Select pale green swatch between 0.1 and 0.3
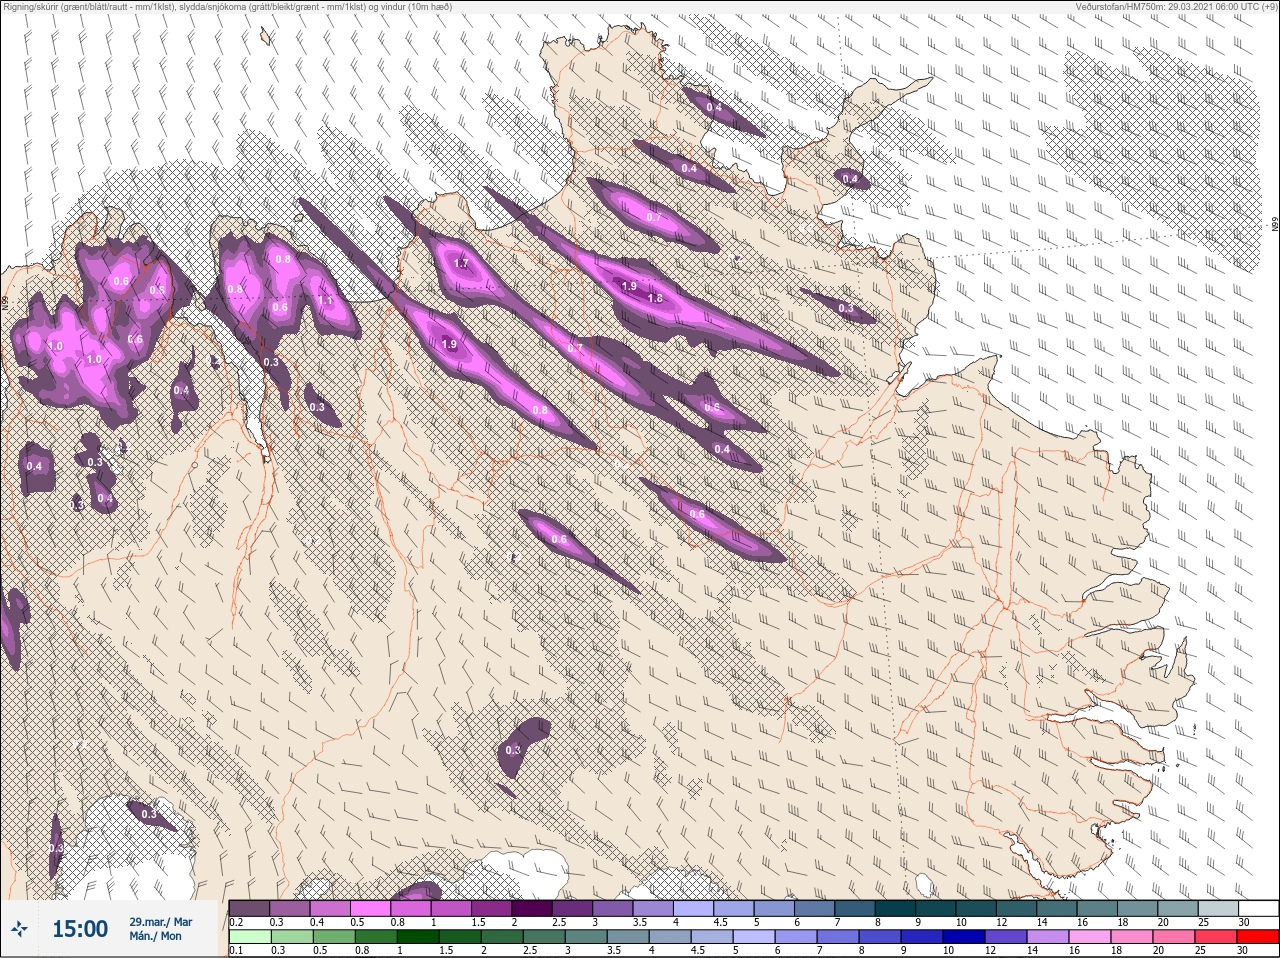Image resolution: width=1280 pixels, height=958 pixels. coord(249,937)
